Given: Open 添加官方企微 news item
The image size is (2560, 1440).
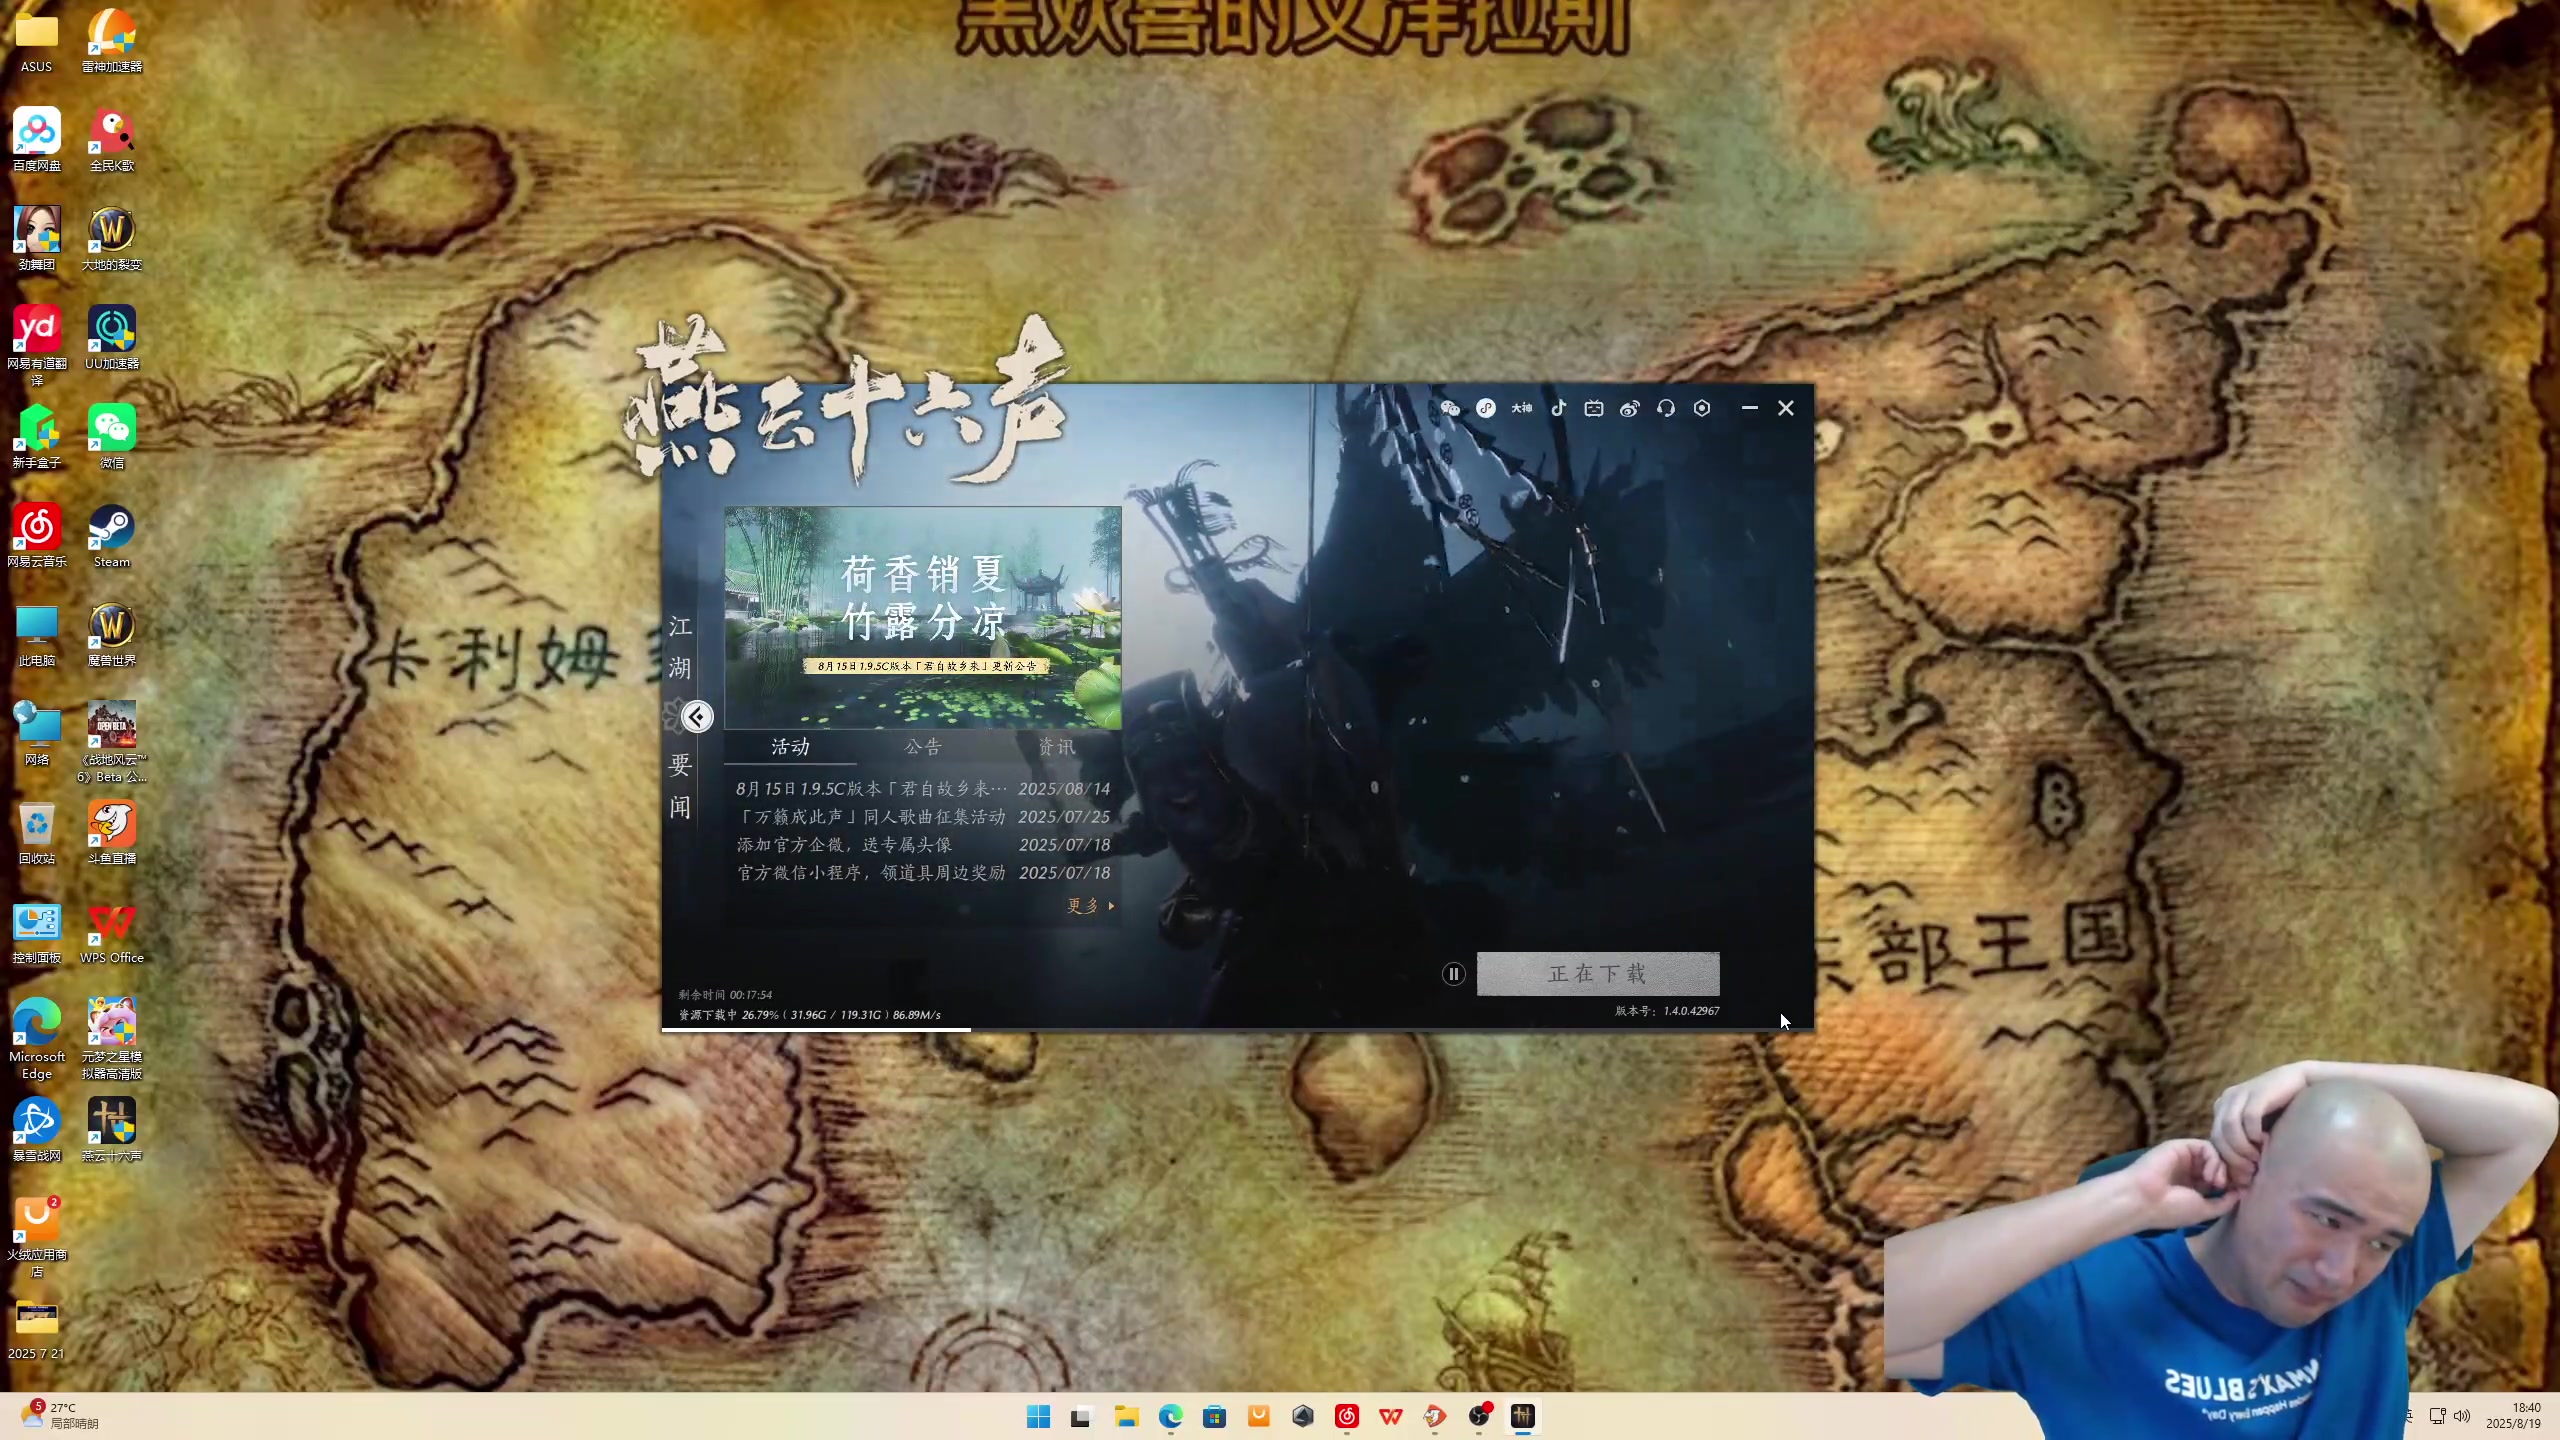Looking at the screenshot, I should pyautogui.click(x=923, y=845).
